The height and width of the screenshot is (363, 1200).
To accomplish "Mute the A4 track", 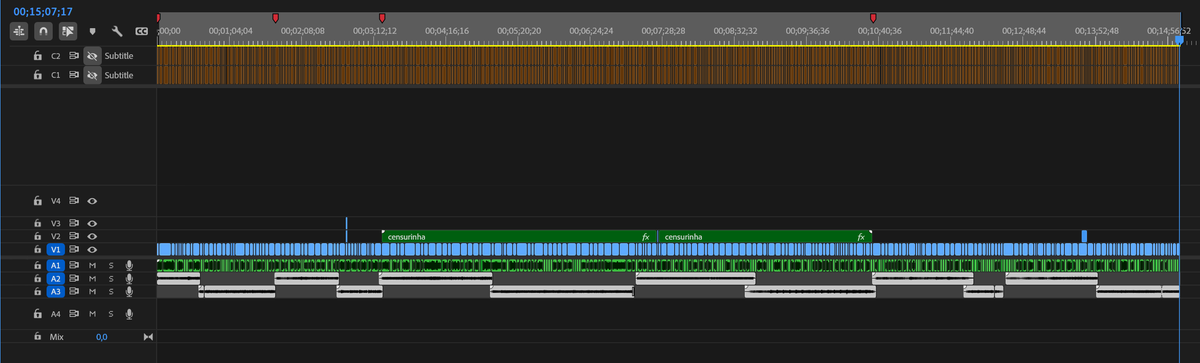I will (92, 313).
